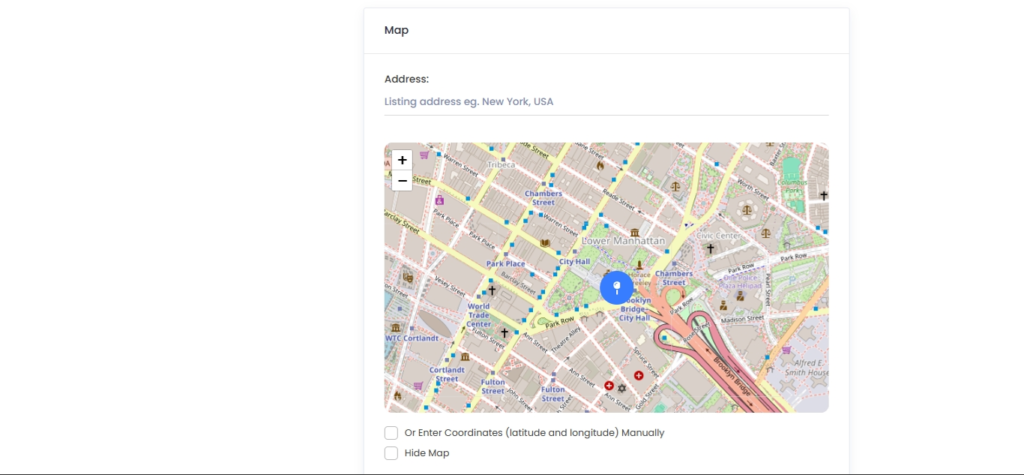The image size is (1024, 475).
Task: Enable entering coordinates manually checkbox
Action: click(391, 433)
